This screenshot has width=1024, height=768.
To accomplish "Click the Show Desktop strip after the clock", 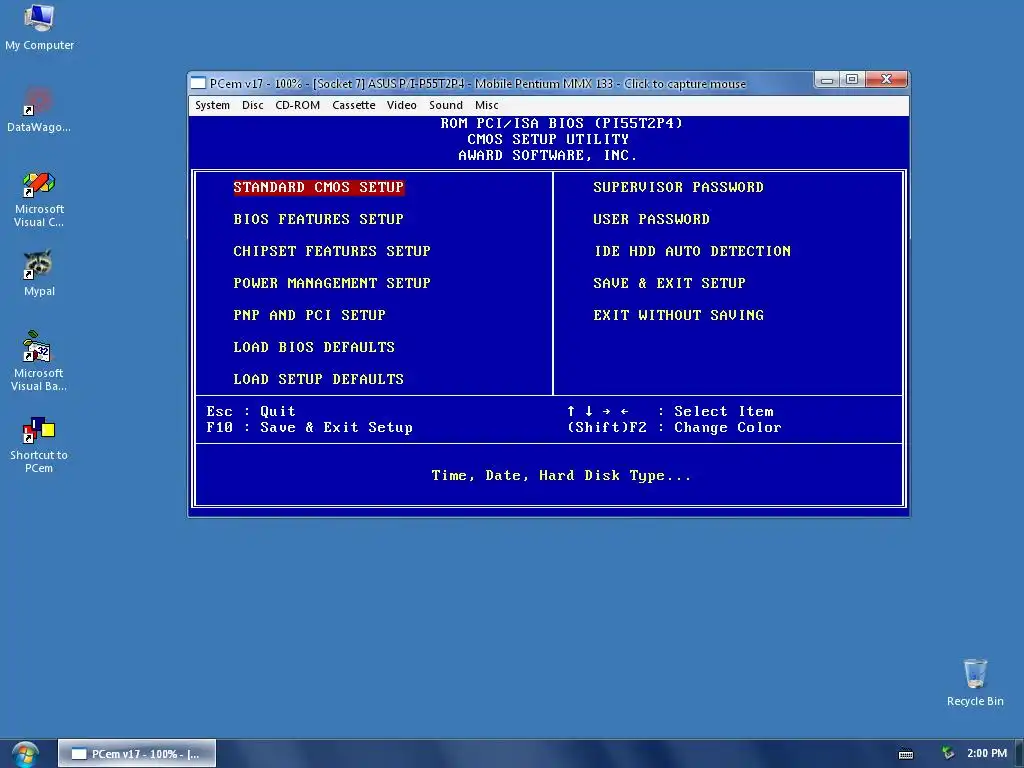I will pyautogui.click(x=1019, y=754).
